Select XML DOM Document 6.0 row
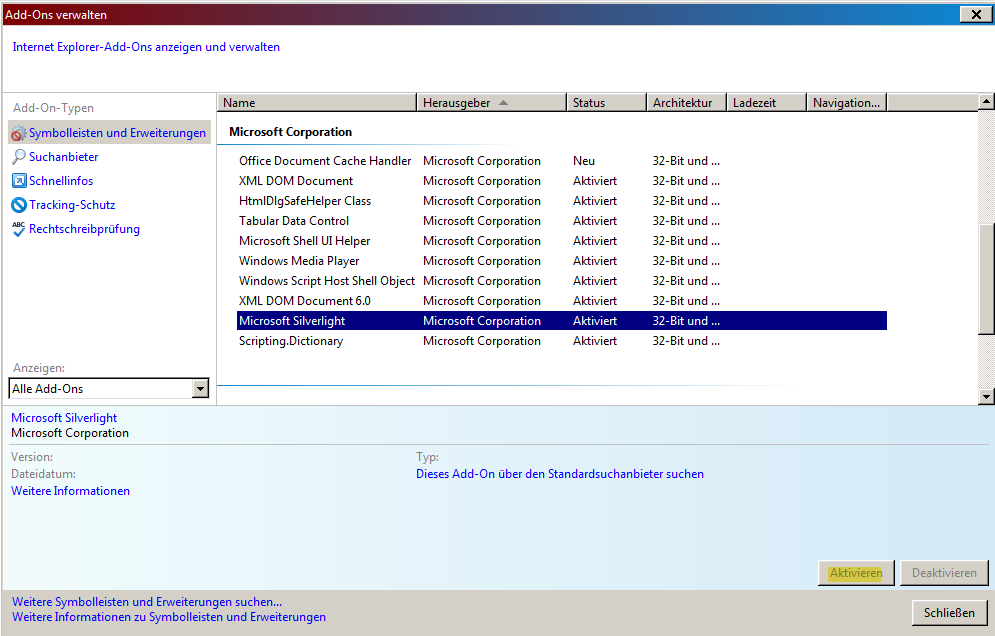This screenshot has width=995, height=636. tap(562, 301)
